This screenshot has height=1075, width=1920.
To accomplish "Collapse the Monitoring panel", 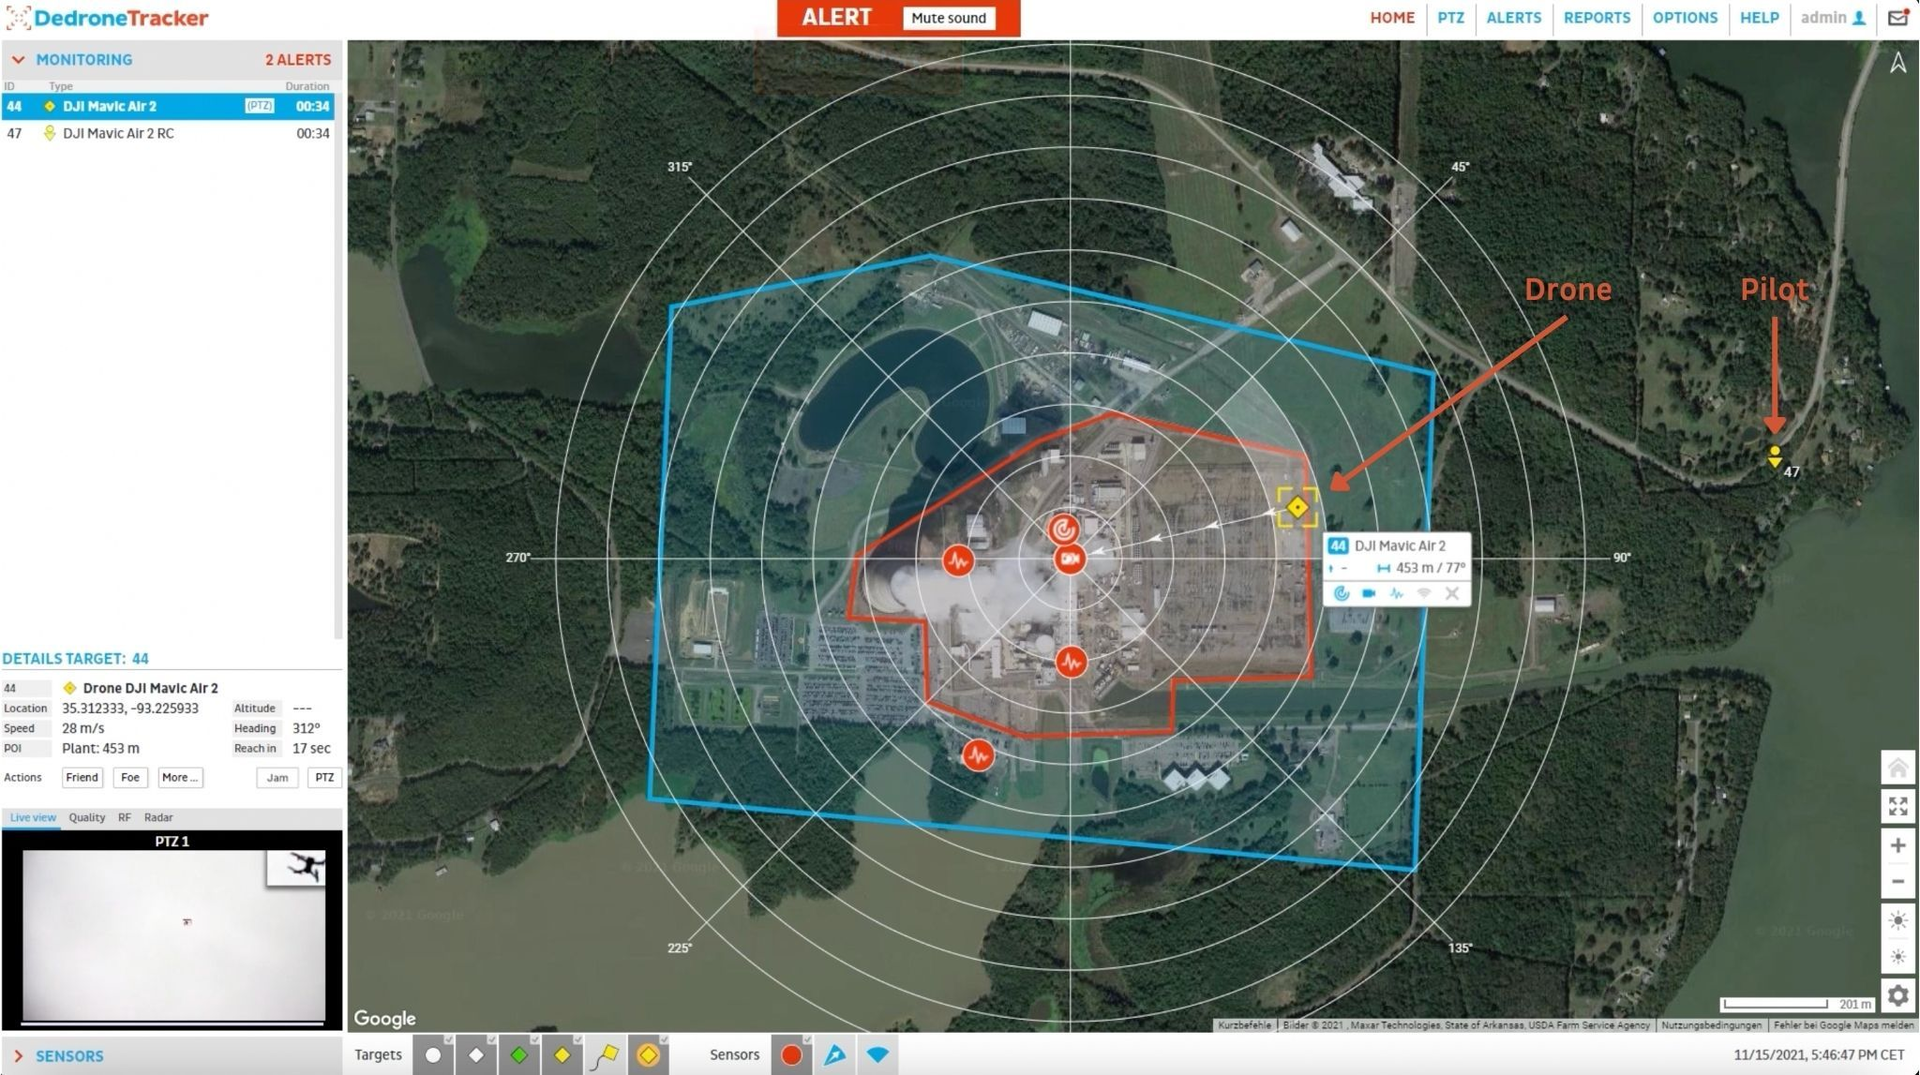I will pyautogui.click(x=18, y=60).
